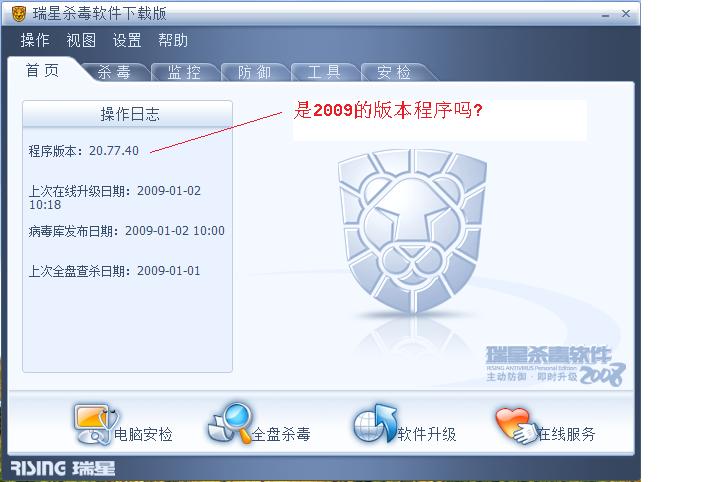
Task: Open the 设置 menu
Action: [x=127, y=40]
